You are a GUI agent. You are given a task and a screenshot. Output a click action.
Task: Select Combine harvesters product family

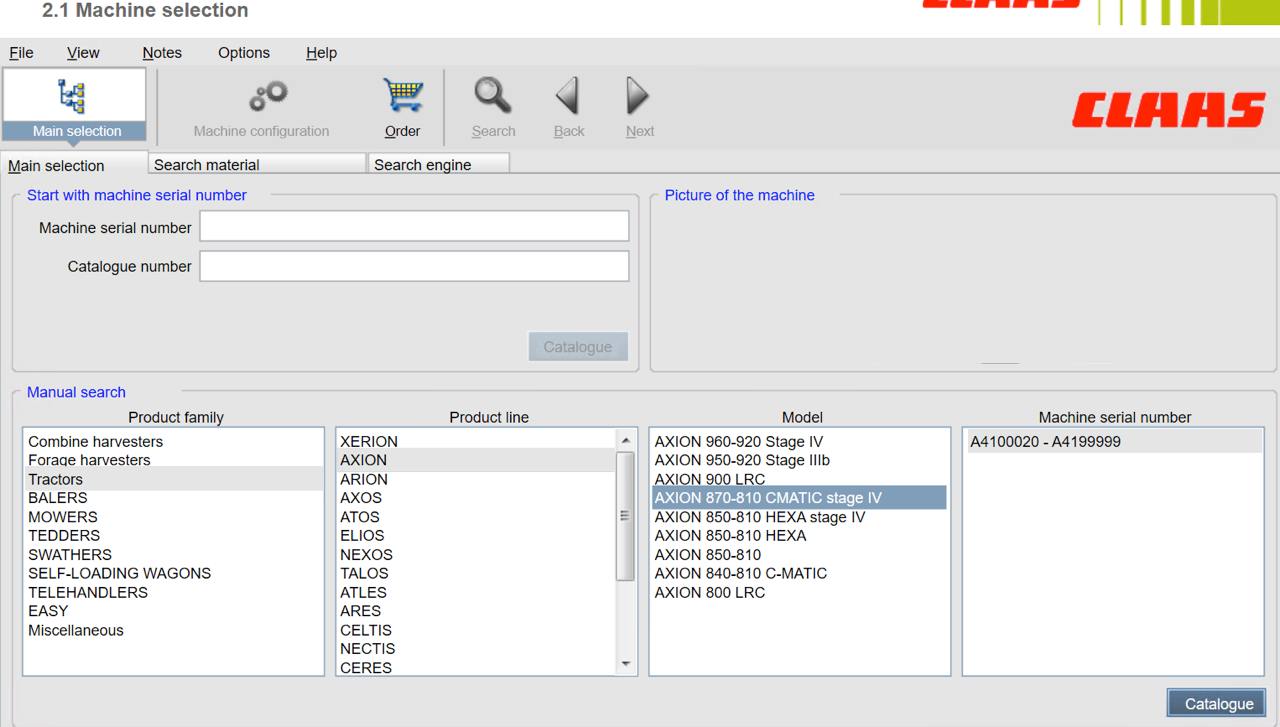(173, 441)
